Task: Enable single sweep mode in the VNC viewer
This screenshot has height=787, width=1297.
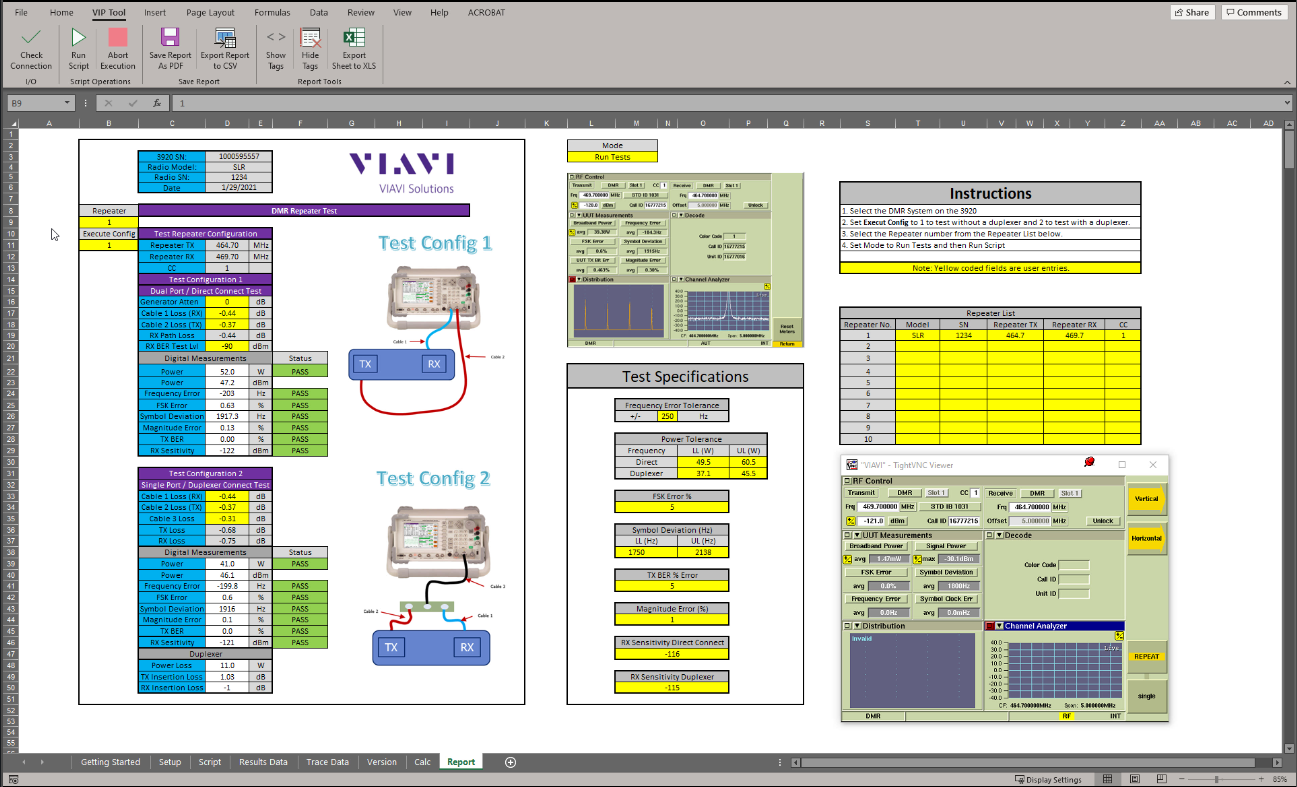Action: [x=1146, y=696]
